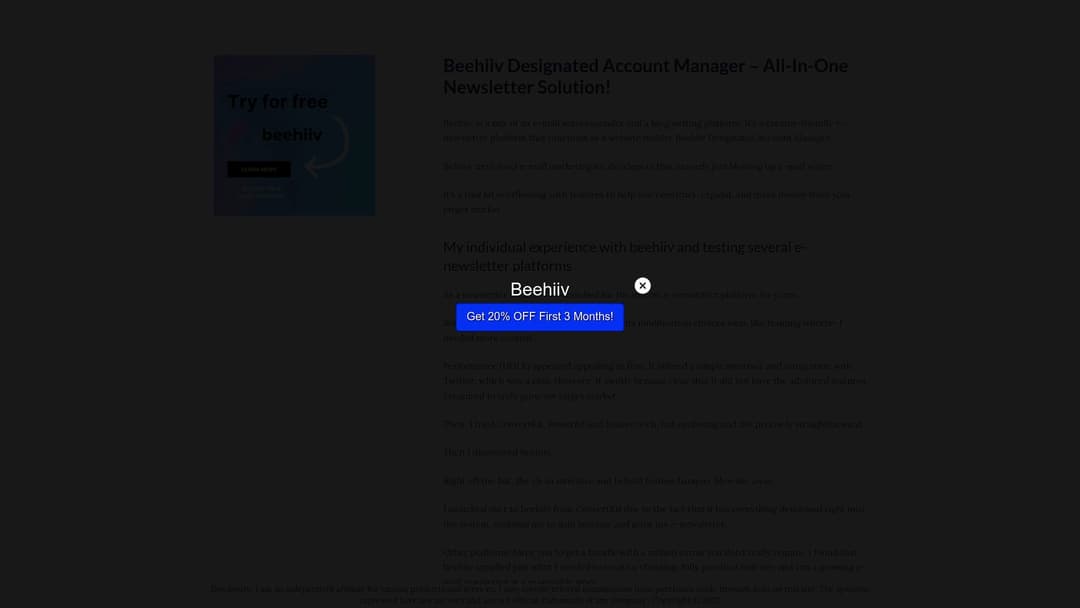
Task: Click the 'Try for free beehiiv' banner image
Action: [x=295, y=136]
